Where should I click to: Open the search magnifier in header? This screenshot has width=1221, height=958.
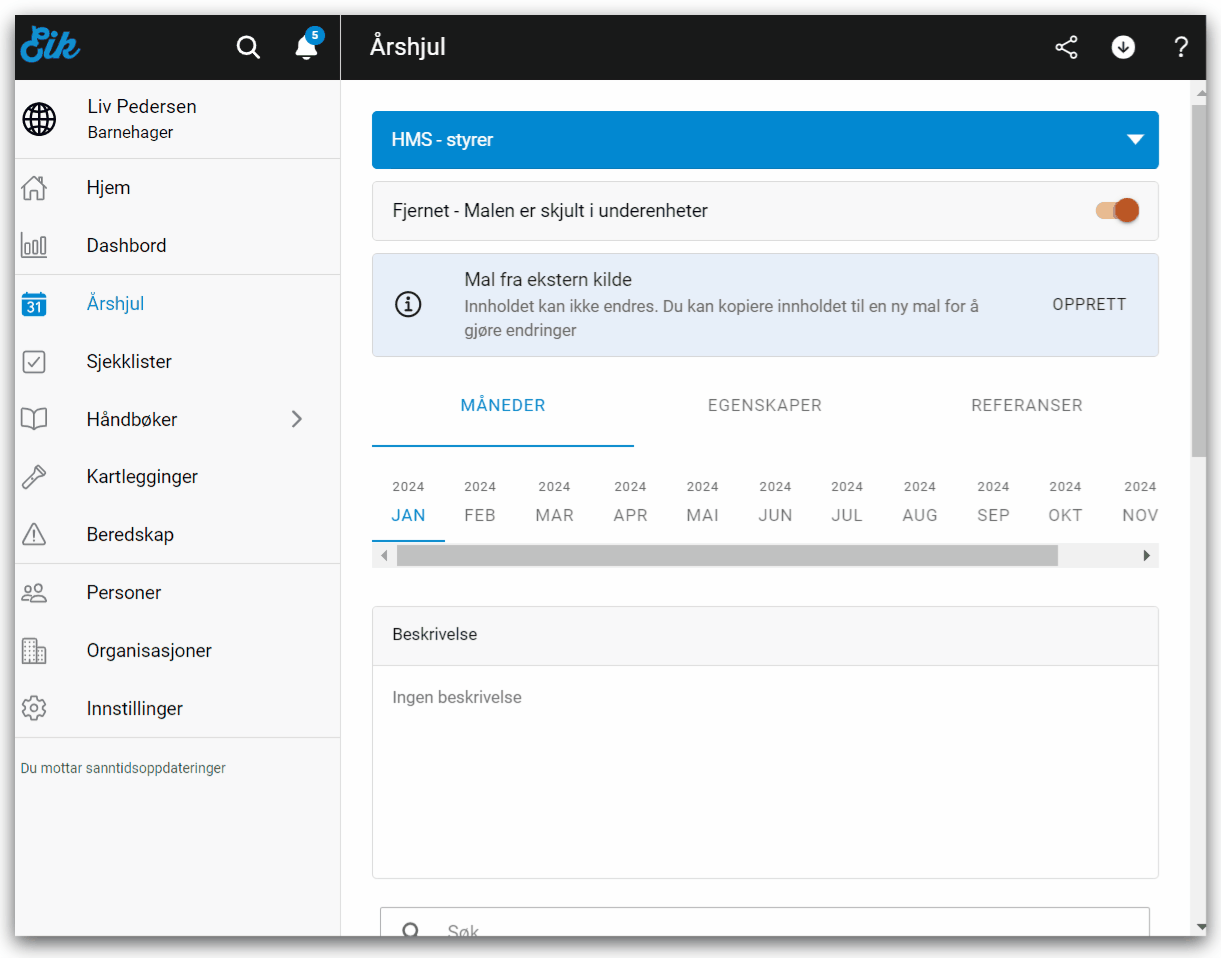248,47
